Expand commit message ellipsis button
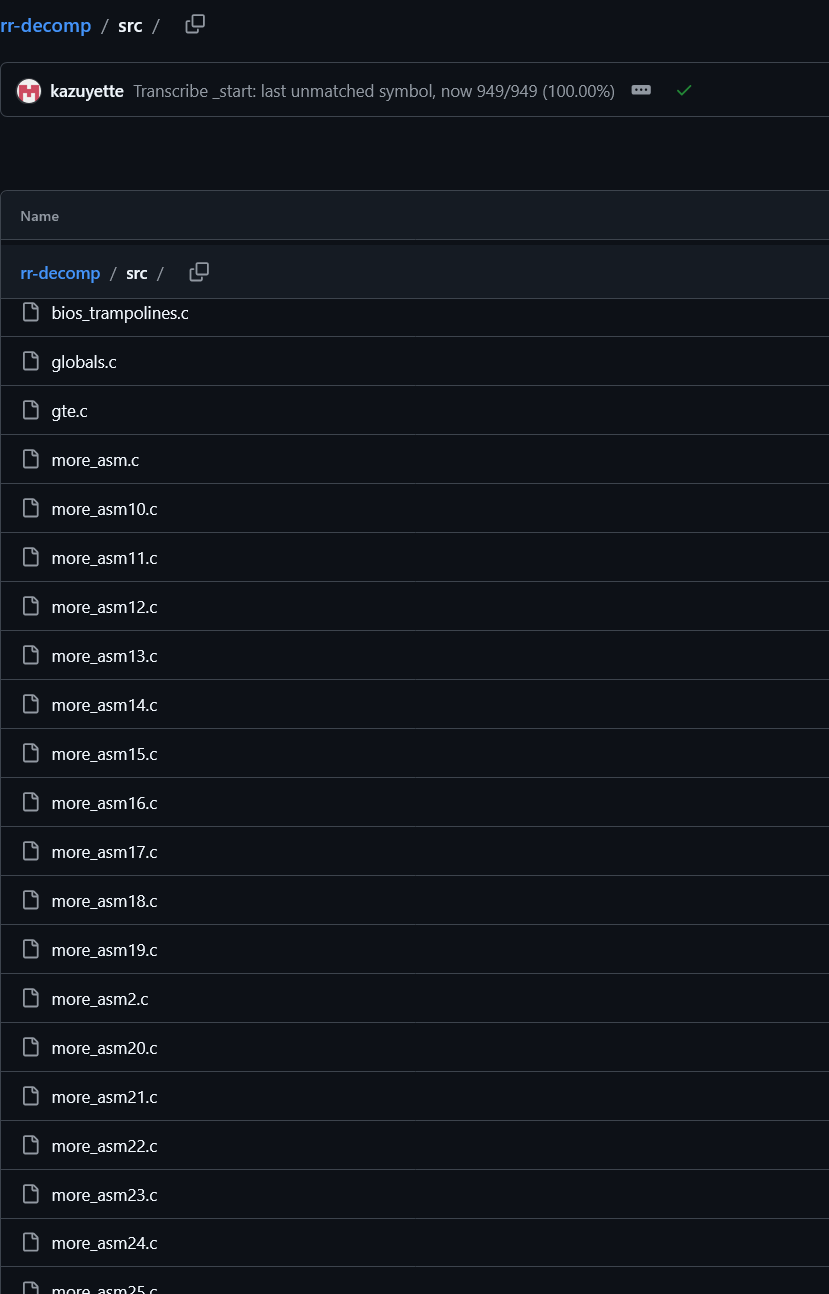The width and height of the screenshot is (829, 1294). [642, 90]
